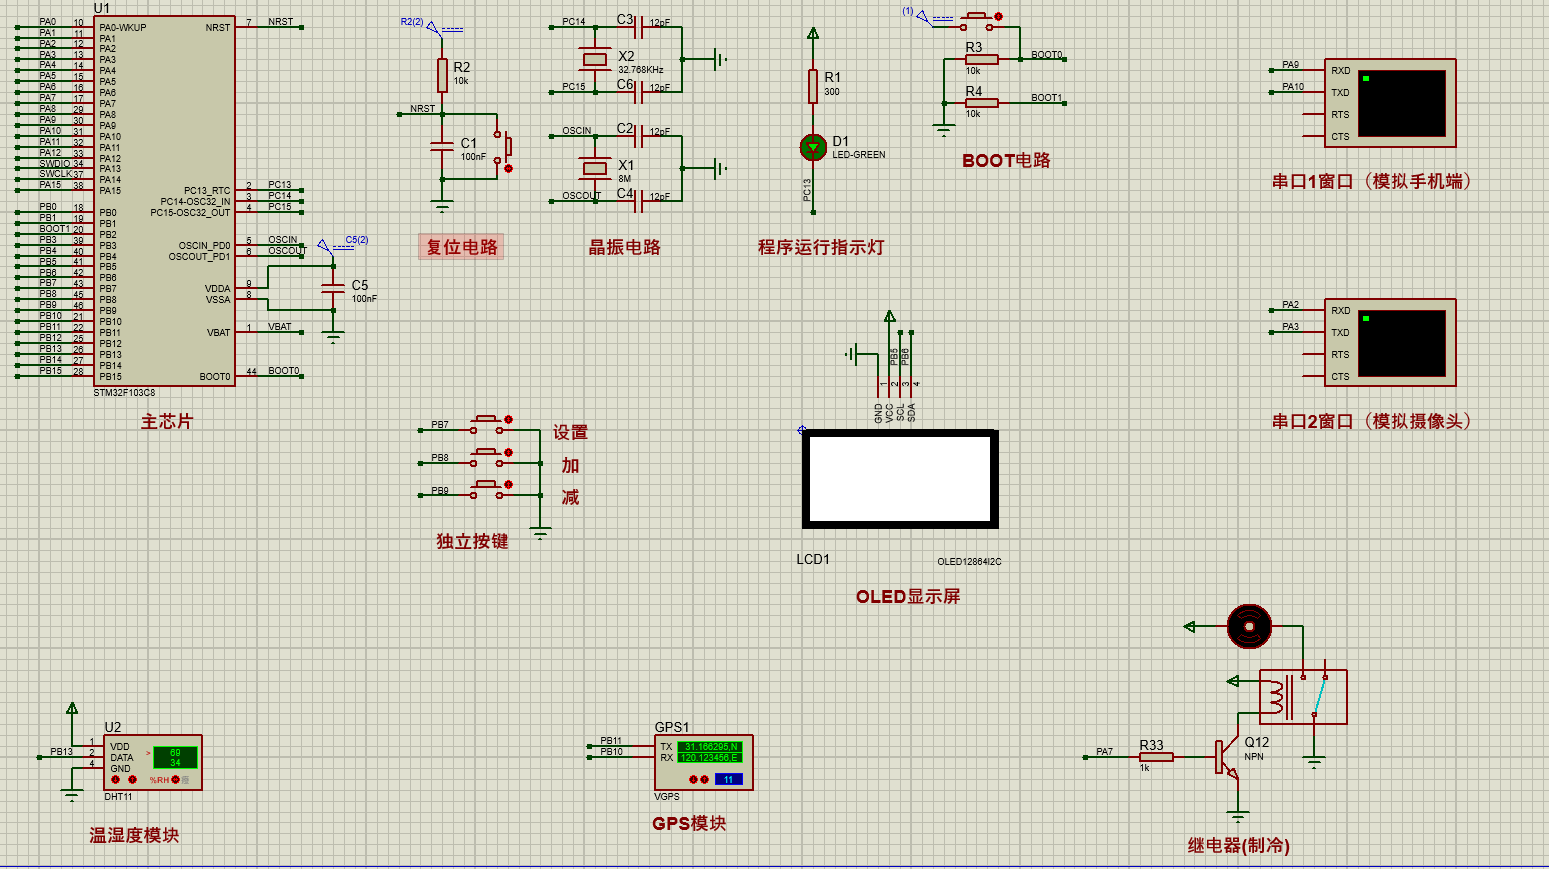The height and width of the screenshot is (869, 1549).
Task: Click the 继电器(制冷) label
Action: pyautogui.click(x=1238, y=845)
